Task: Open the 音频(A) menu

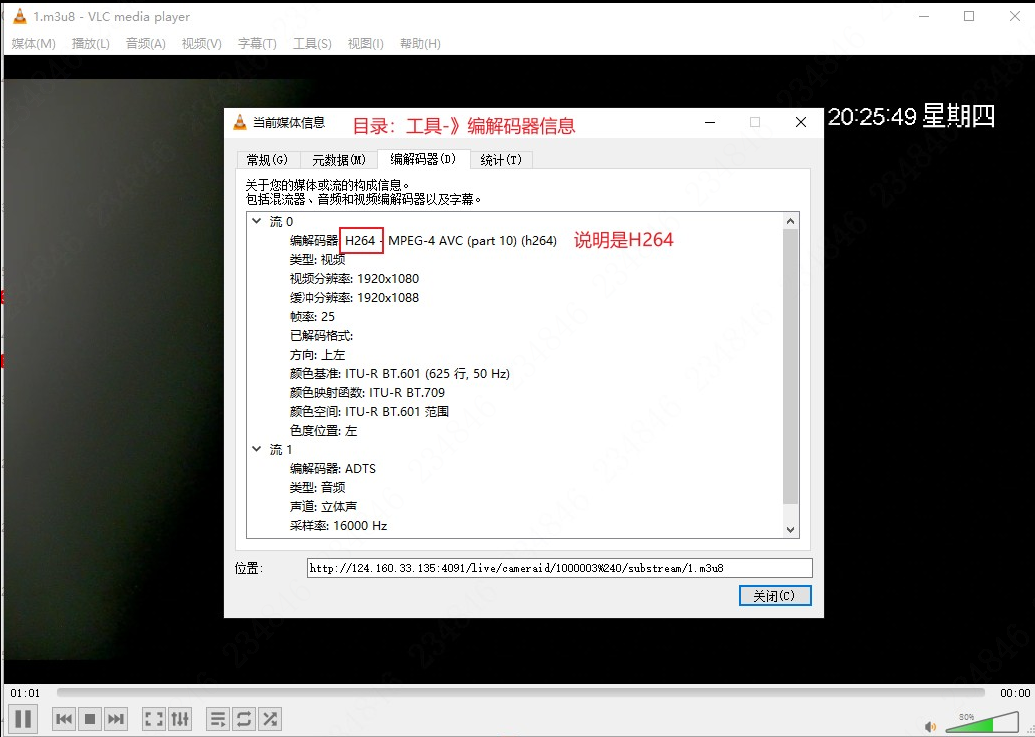Action: (x=145, y=44)
